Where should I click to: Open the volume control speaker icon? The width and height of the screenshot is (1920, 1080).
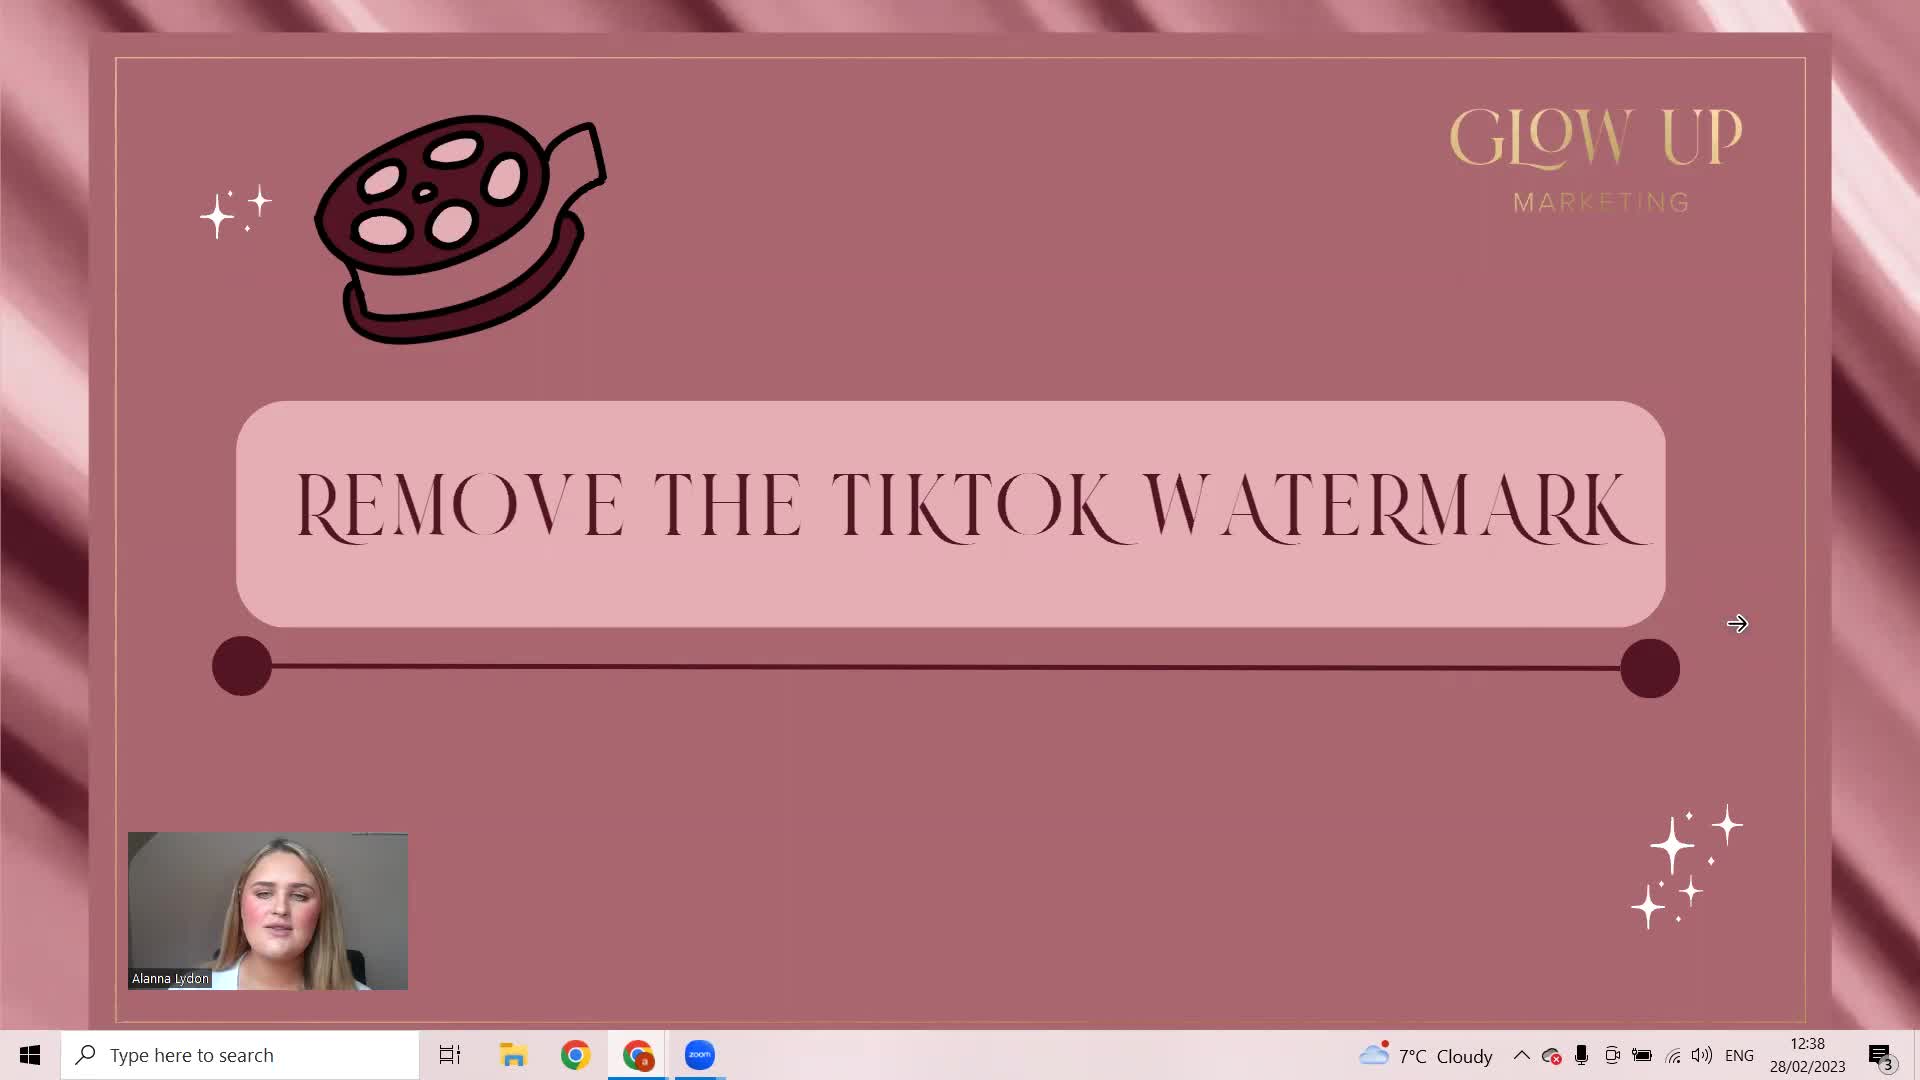click(x=1701, y=1055)
